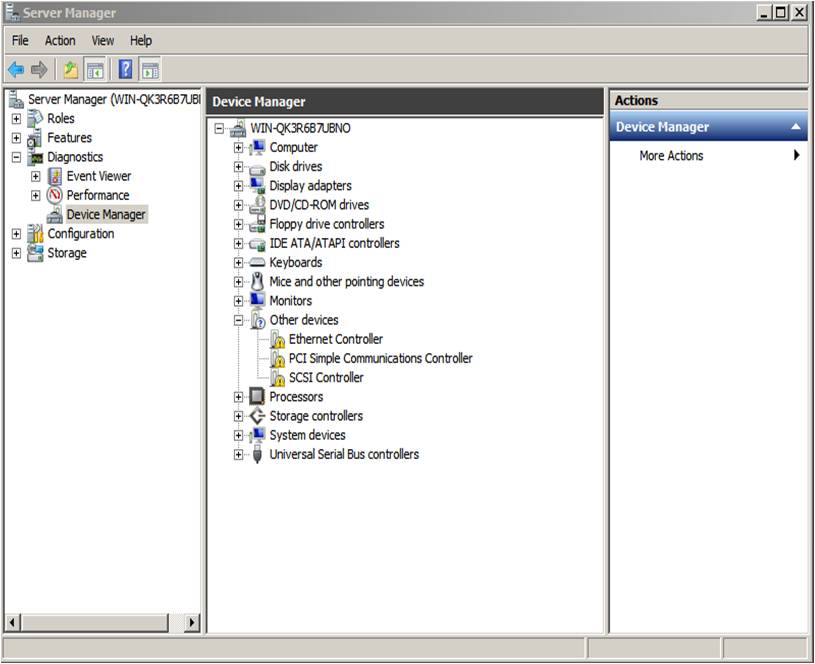This screenshot has height=664, width=815.
Task: Click the Back arrow toolbar icon
Action: coord(16,70)
